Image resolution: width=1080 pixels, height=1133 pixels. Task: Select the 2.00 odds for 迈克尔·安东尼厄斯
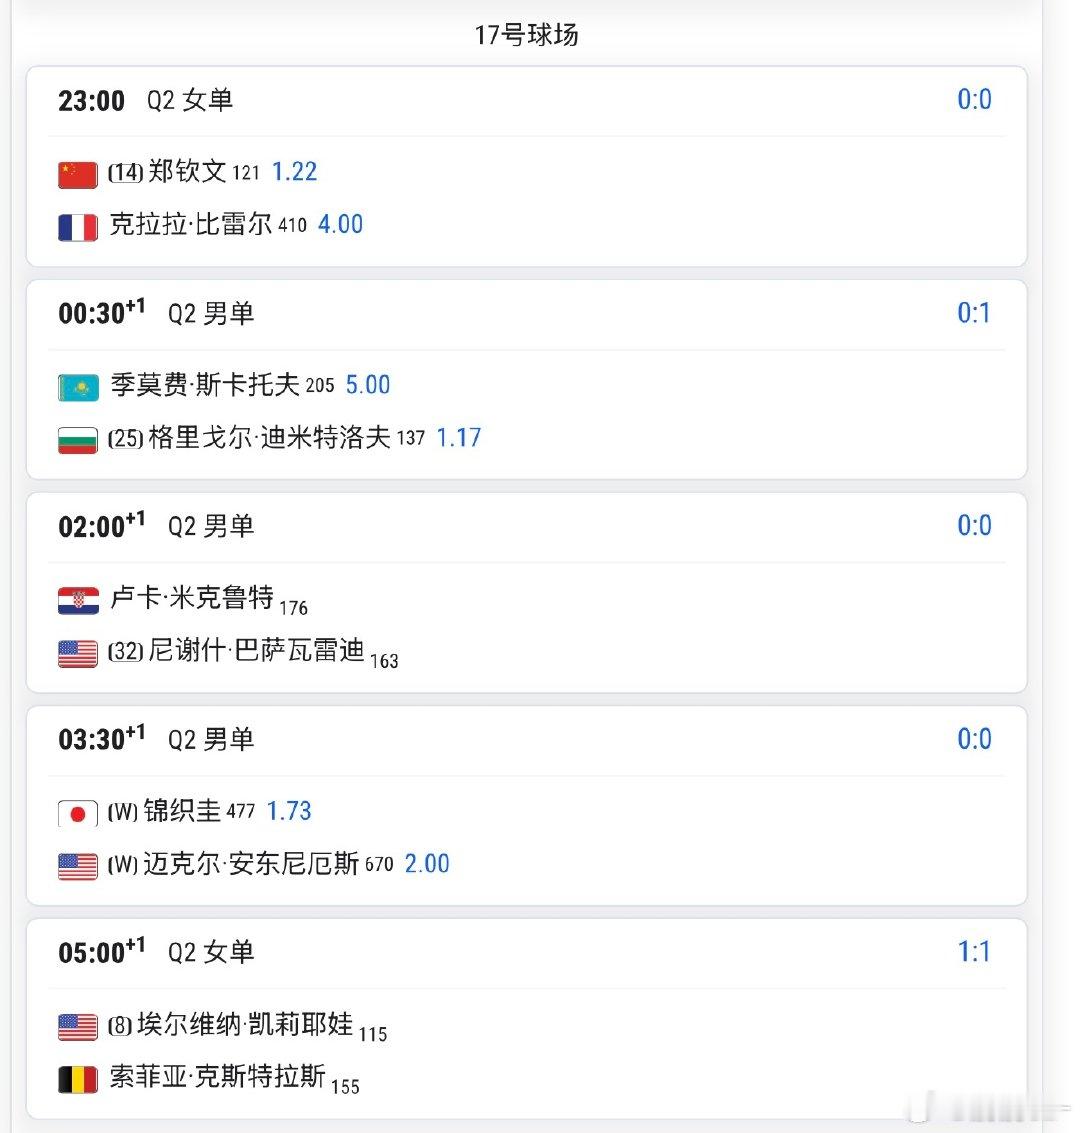click(427, 864)
